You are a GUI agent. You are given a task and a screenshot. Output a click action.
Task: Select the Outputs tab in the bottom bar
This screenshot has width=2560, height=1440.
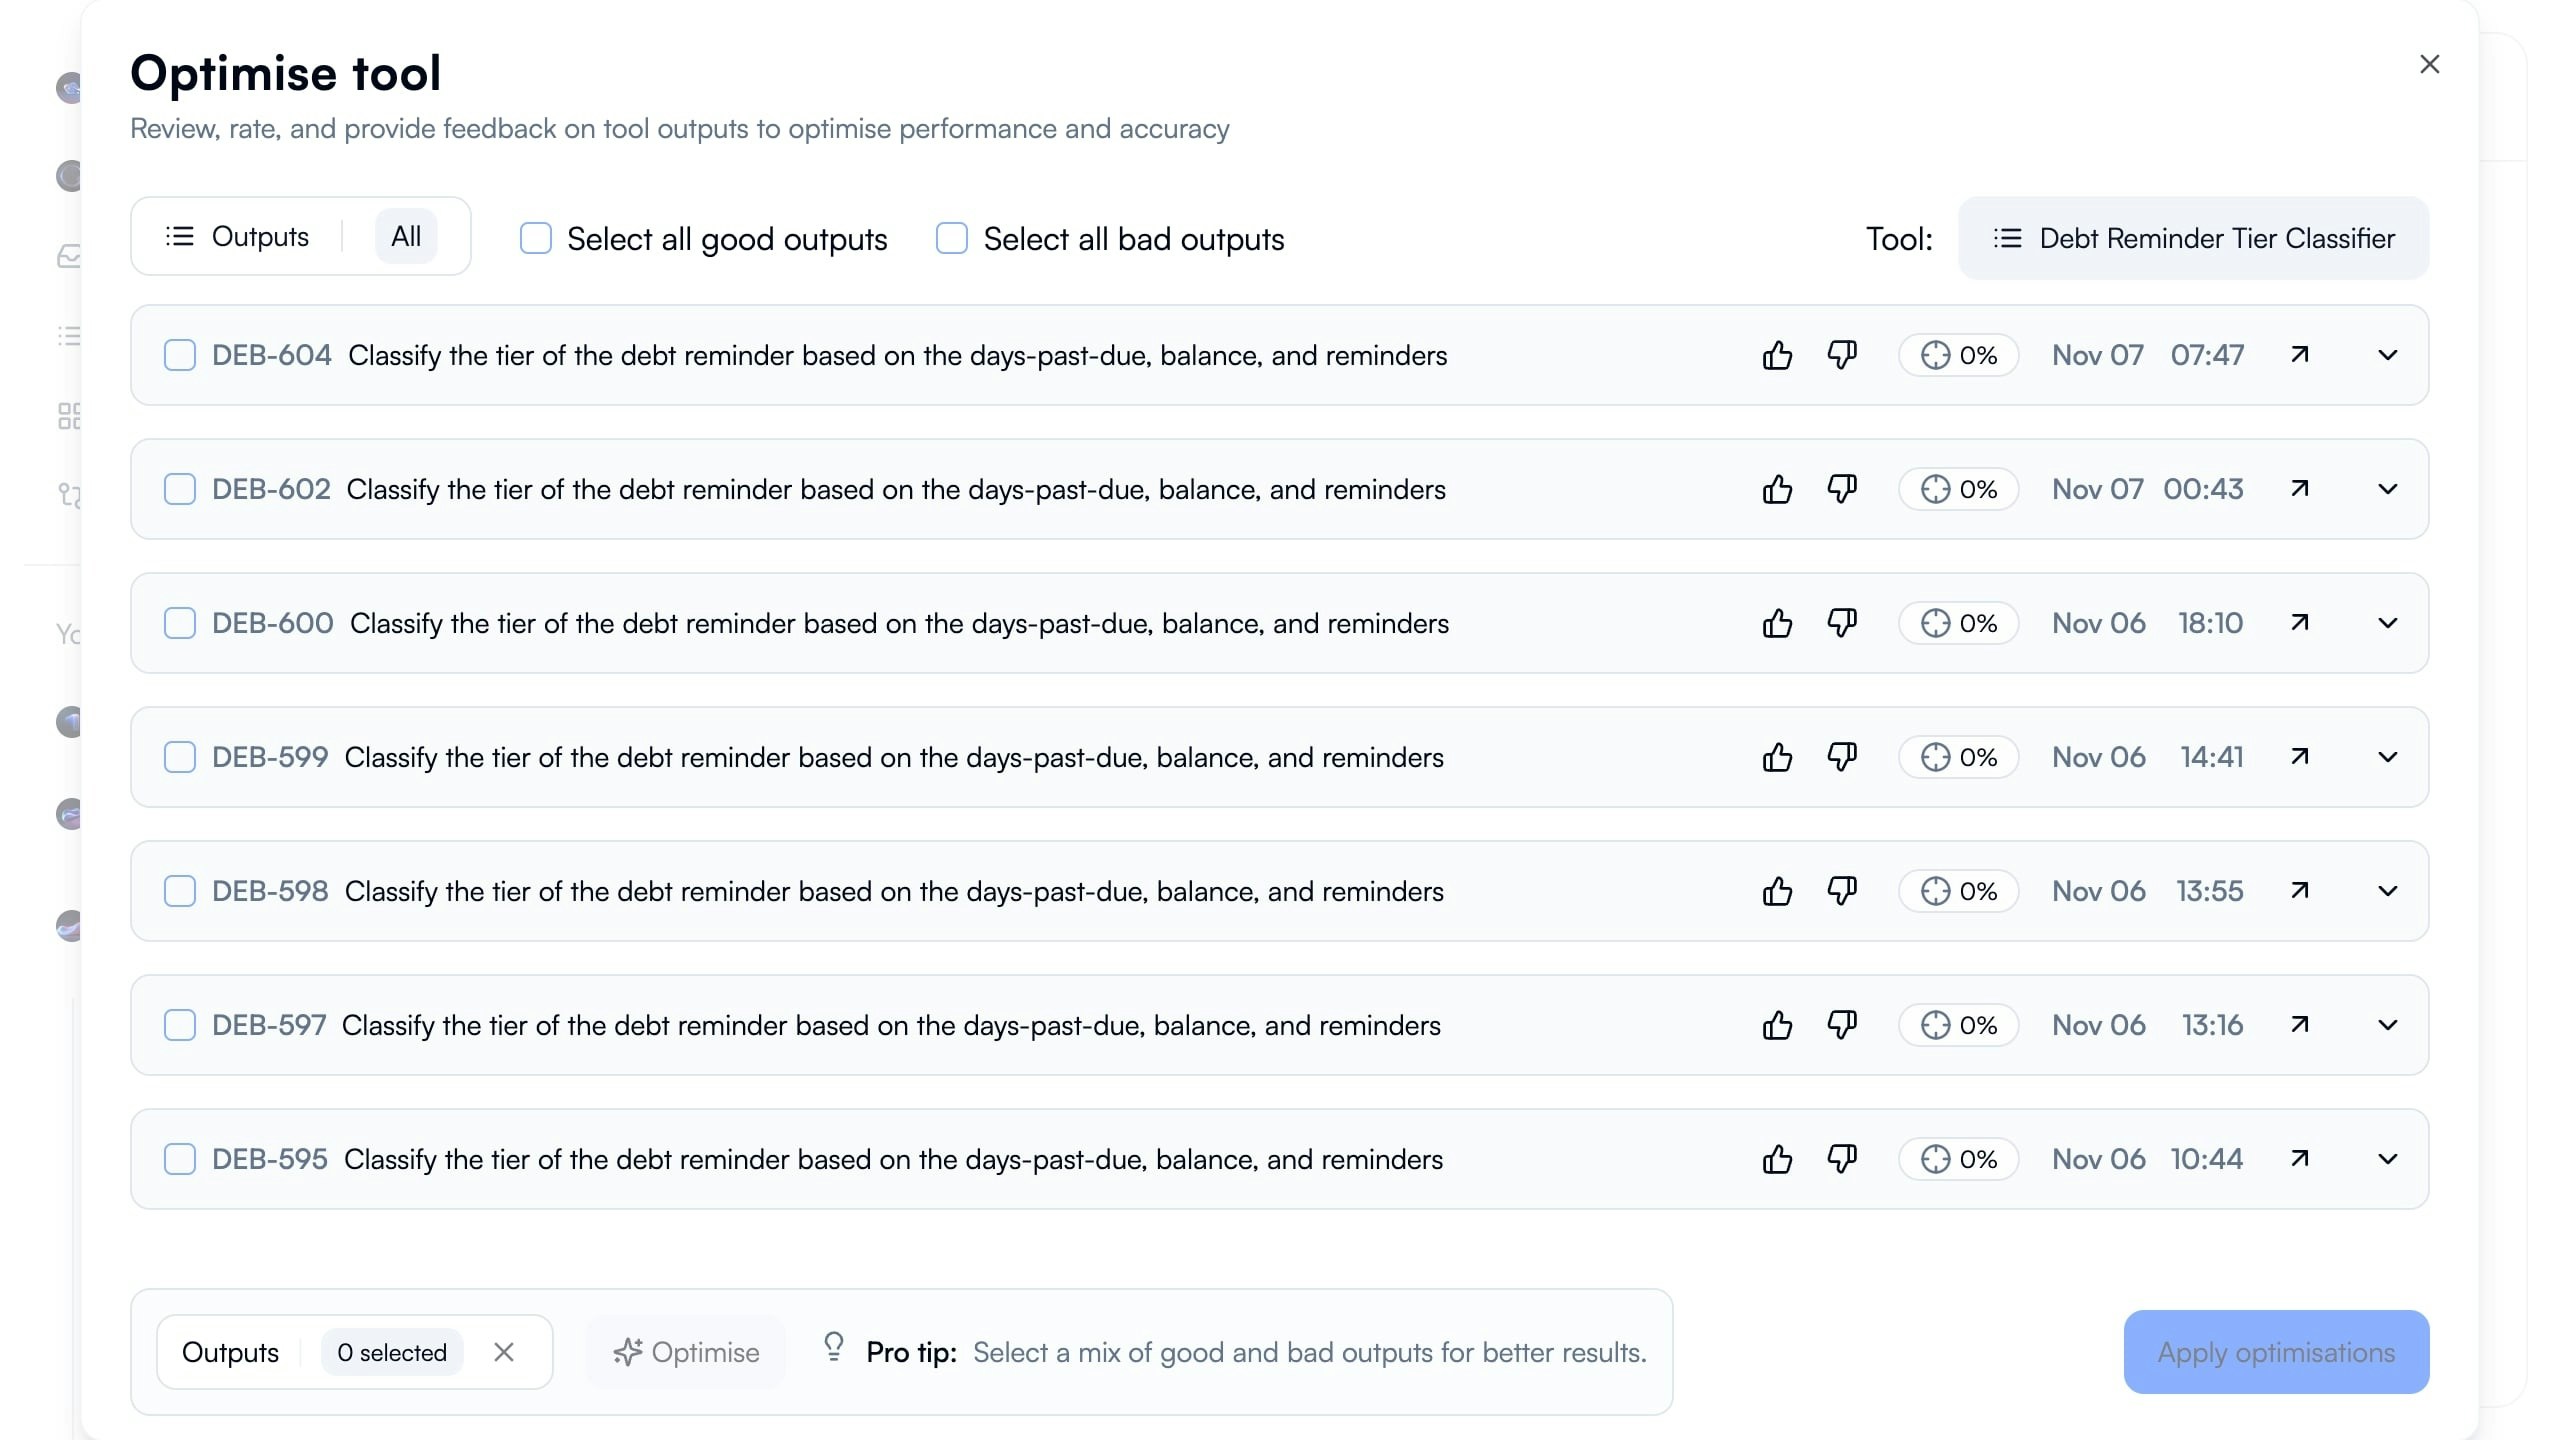(x=230, y=1351)
